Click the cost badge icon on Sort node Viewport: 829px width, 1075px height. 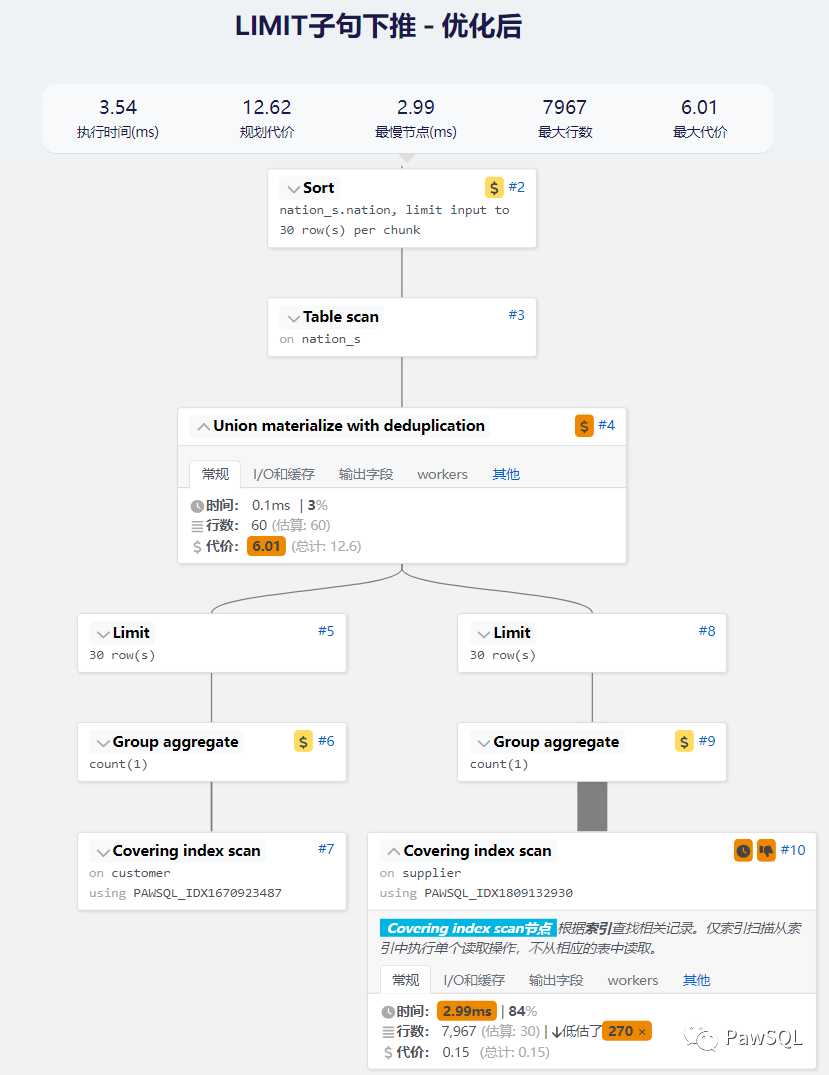pos(494,187)
